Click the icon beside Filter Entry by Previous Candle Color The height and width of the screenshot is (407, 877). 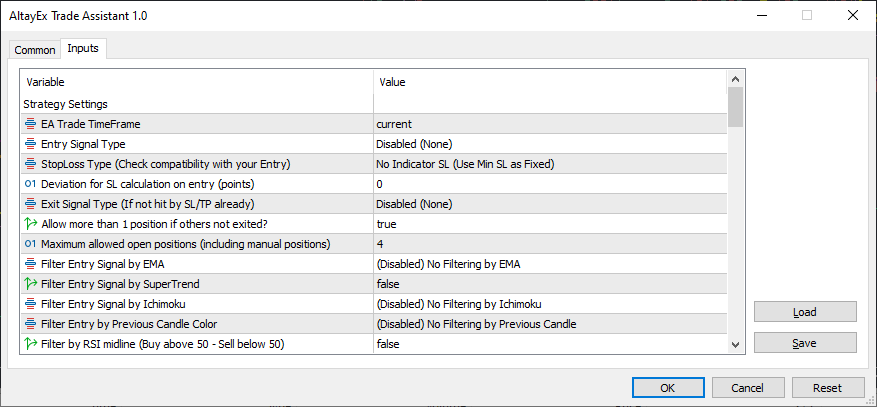[x=31, y=324]
